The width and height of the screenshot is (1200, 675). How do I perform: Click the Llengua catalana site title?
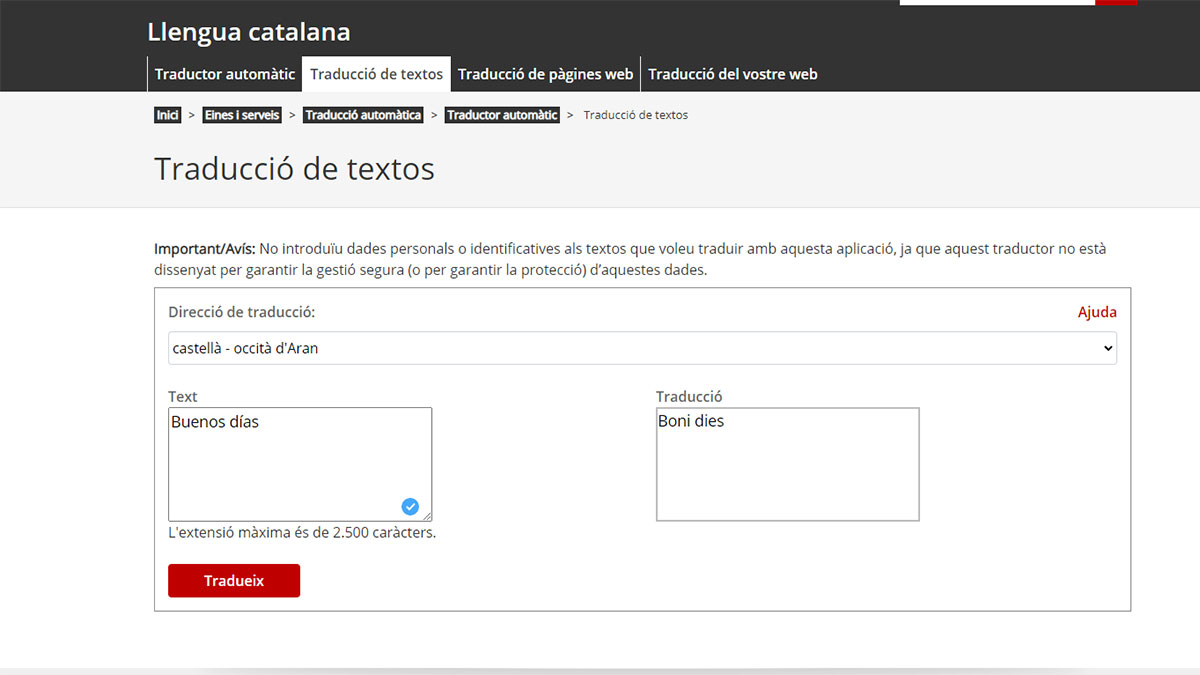click(249, 32)
